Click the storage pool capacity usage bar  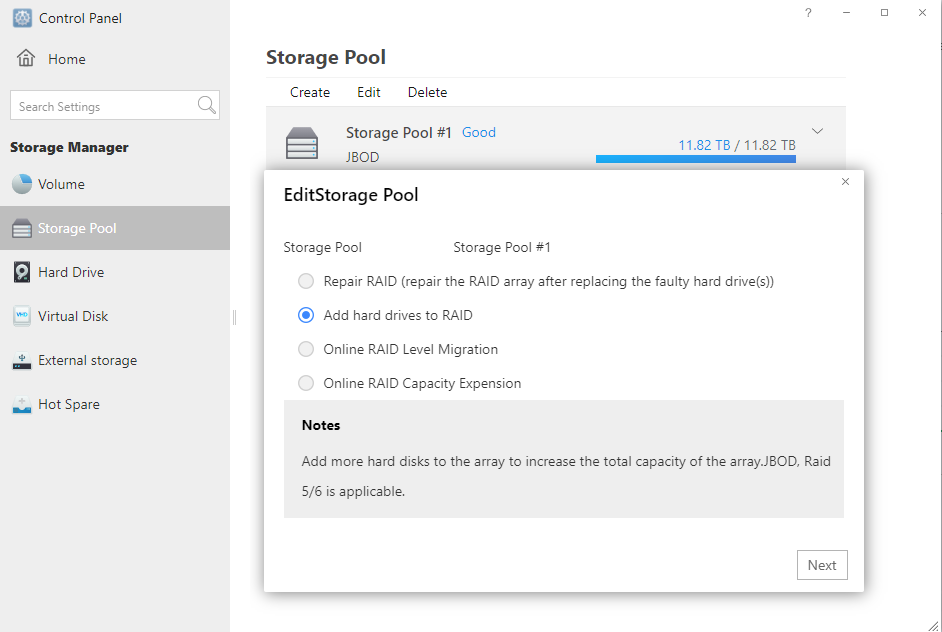point(696,159)
